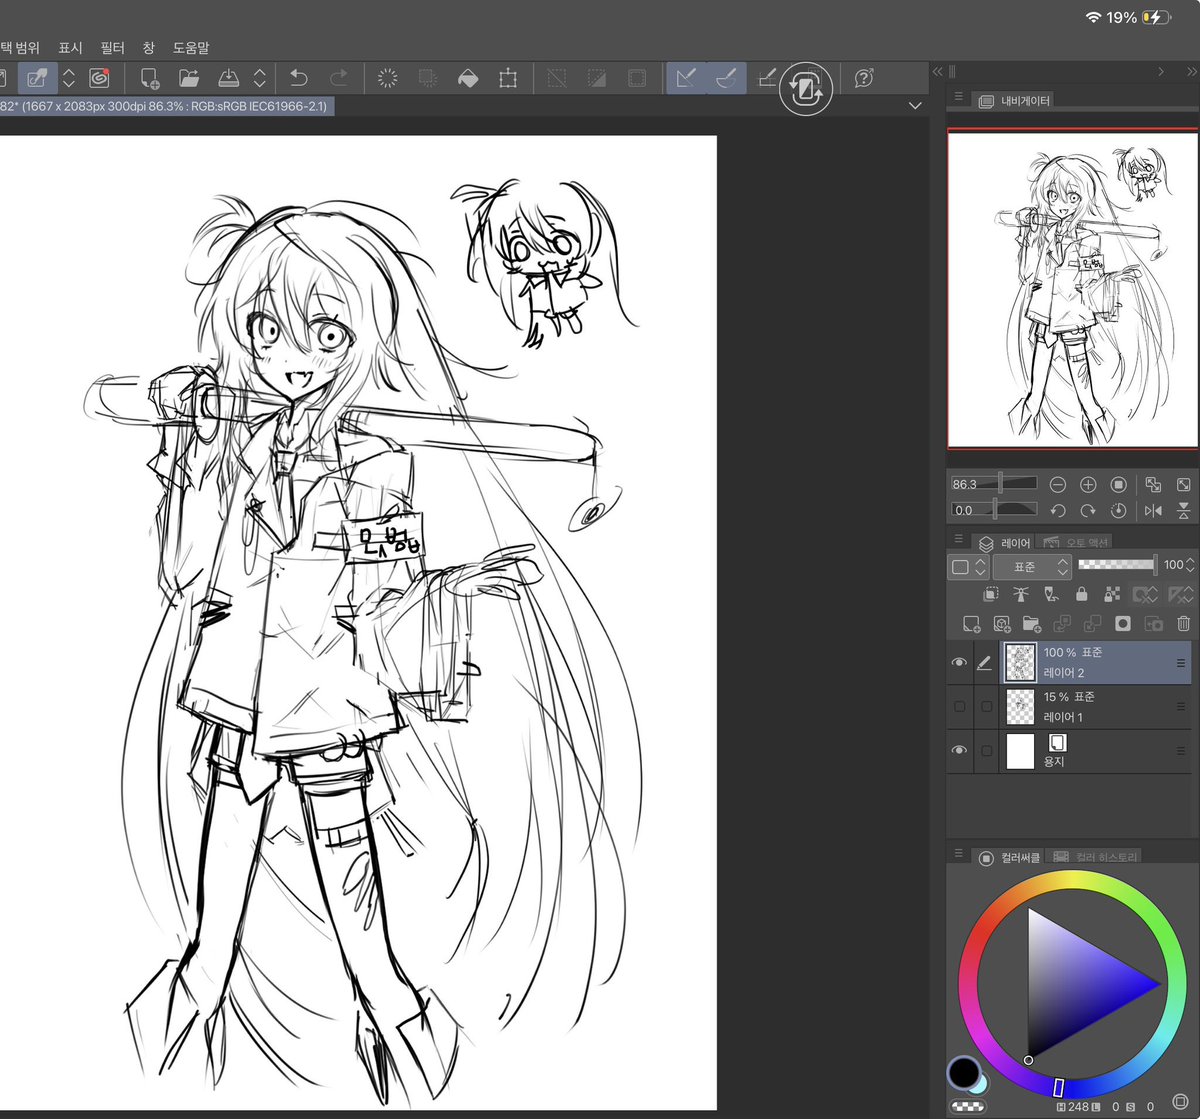Click the layer opacity checkered slider
The image size is (1200, 1119).
tap(1117, 565)
